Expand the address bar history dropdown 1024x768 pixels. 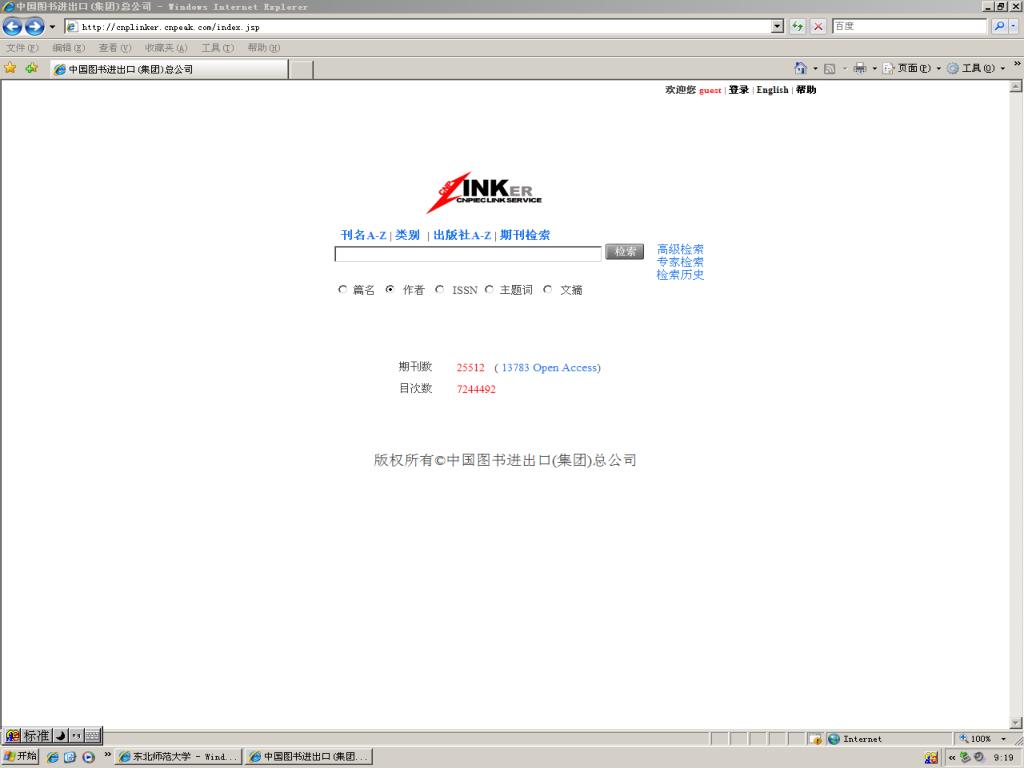coord(777,26)
